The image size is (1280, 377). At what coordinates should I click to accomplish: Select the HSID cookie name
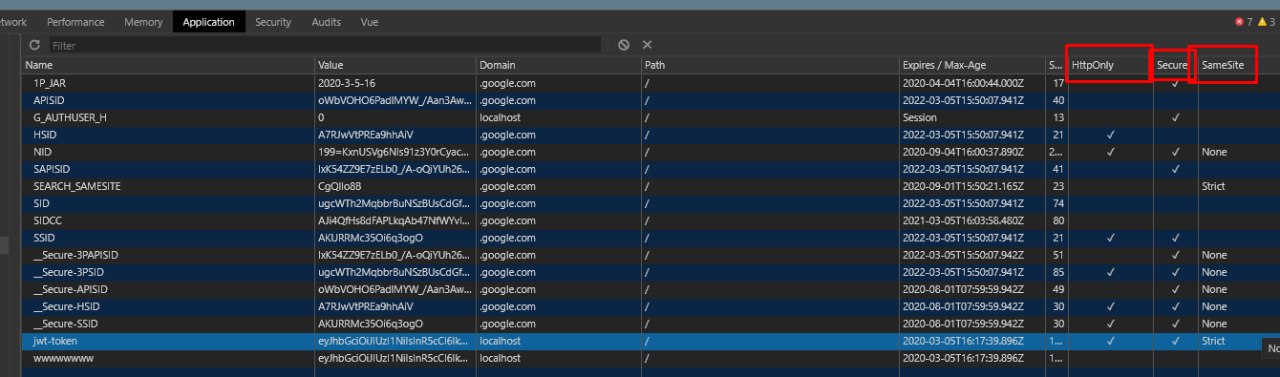[x=45, y=134]
